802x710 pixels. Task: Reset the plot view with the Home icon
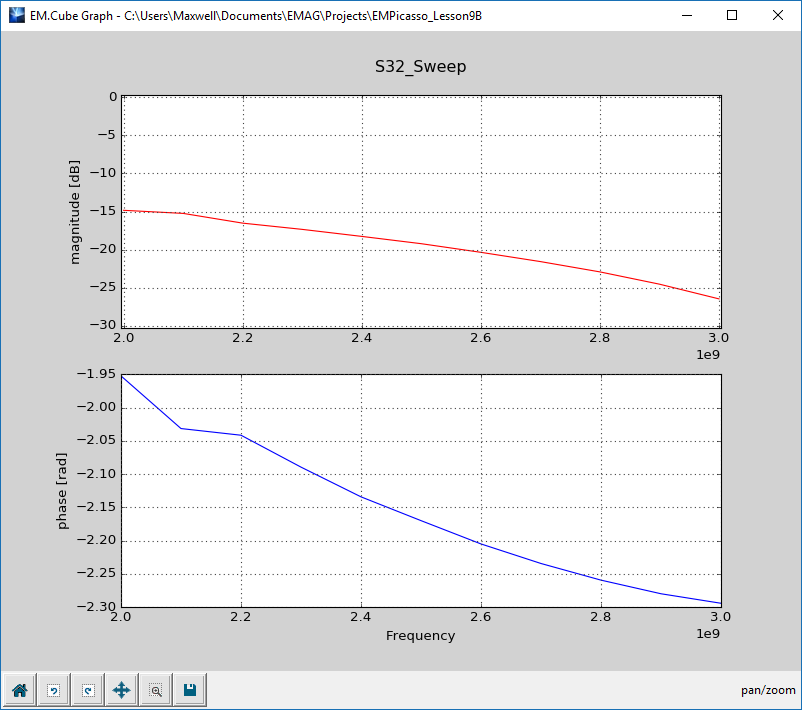pos(19,690)
